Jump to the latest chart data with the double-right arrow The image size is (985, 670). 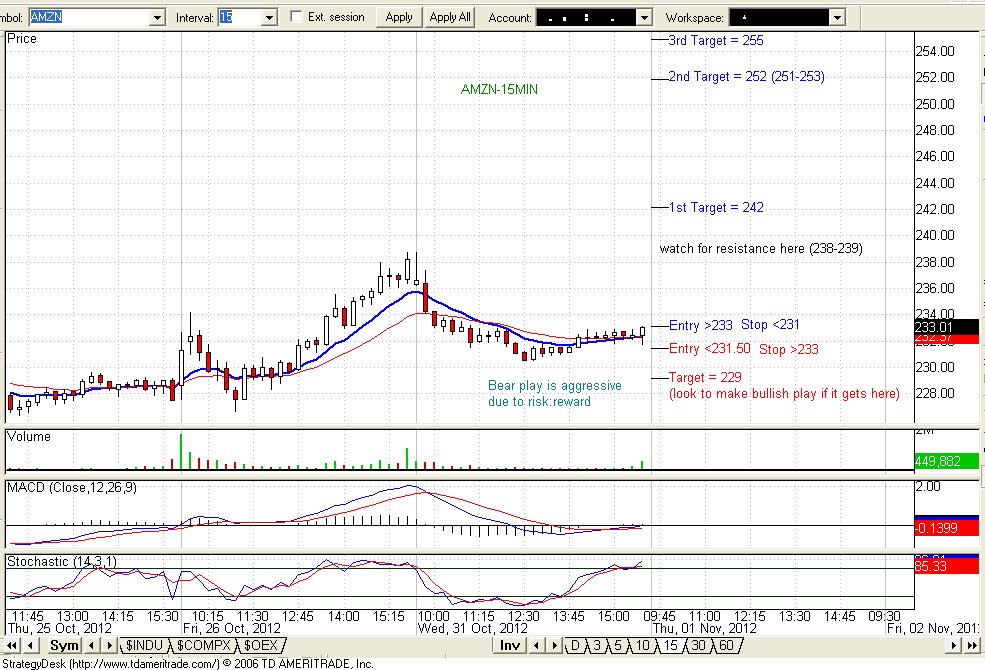pos(972,645)
